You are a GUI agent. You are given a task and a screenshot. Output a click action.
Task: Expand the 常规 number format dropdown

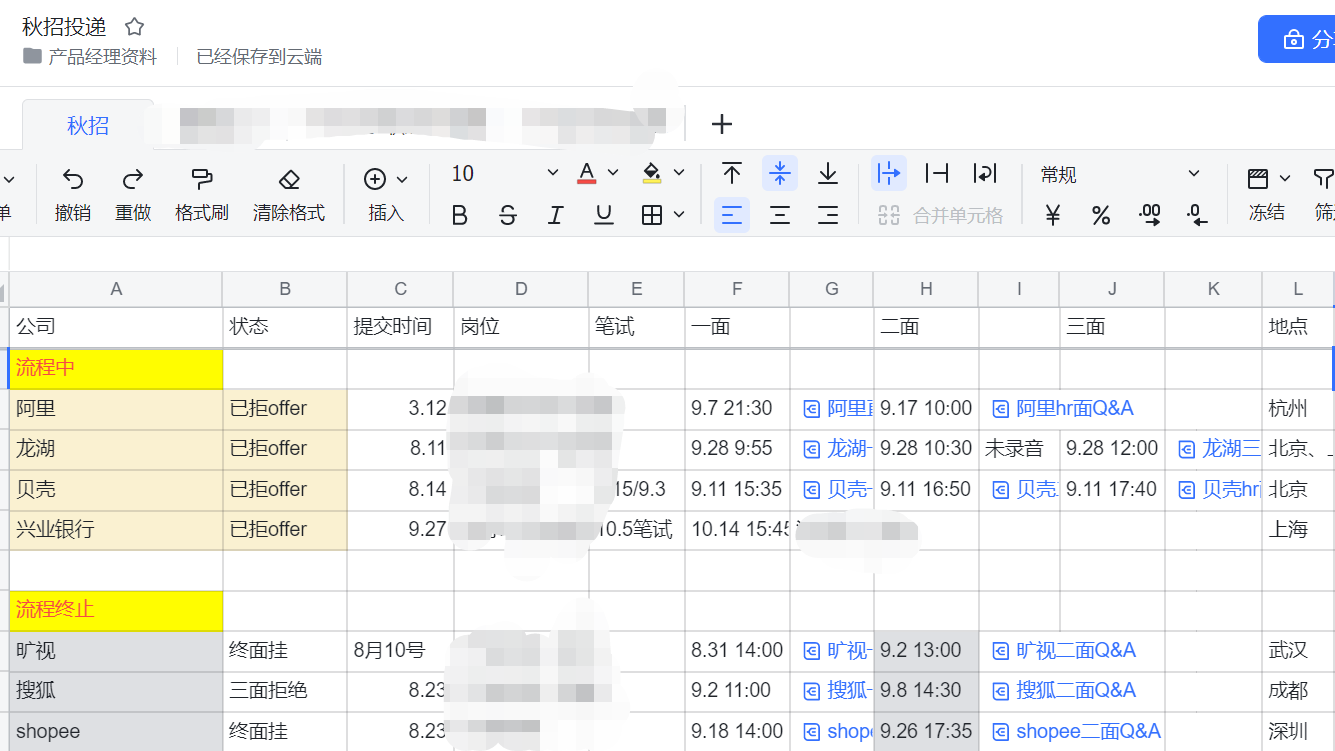(1193, 174)
